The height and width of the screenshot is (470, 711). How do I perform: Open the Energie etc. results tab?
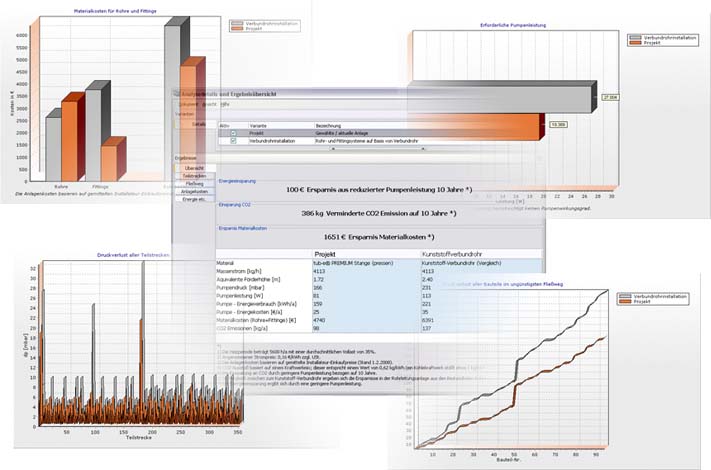tap(194, 200)
